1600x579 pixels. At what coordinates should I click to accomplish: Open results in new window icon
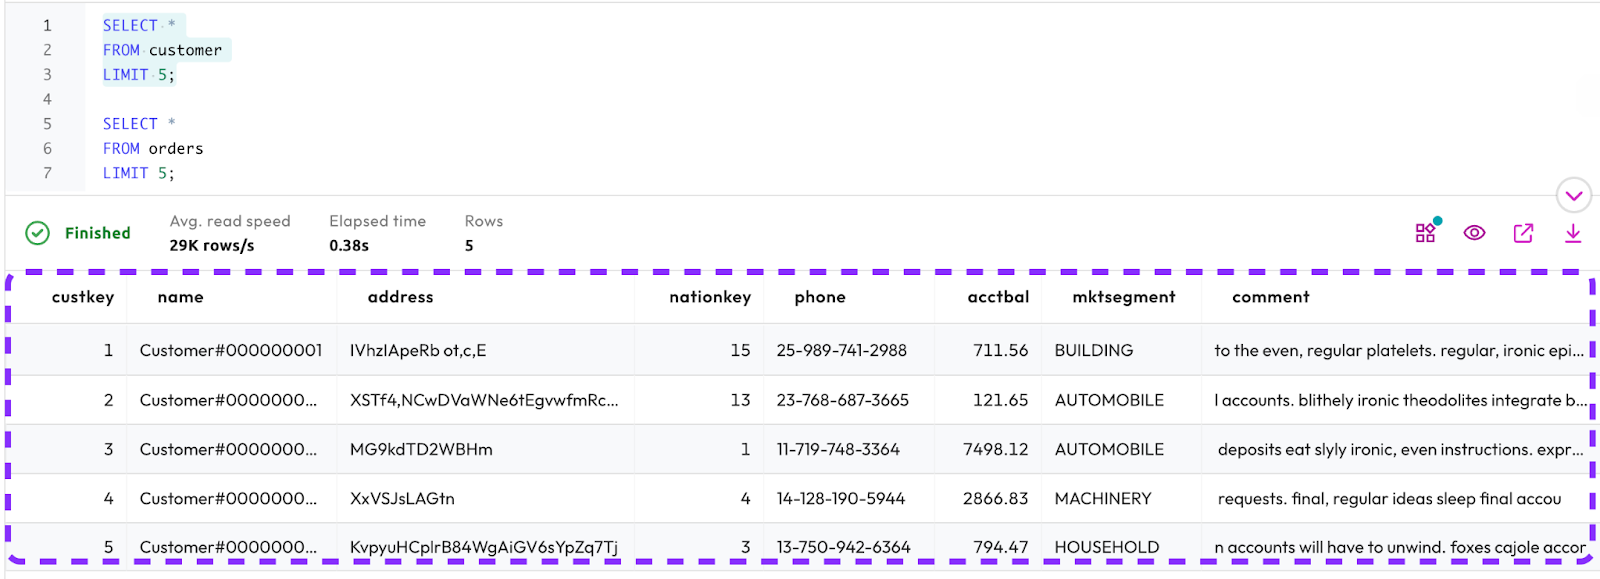point(1523,233)
